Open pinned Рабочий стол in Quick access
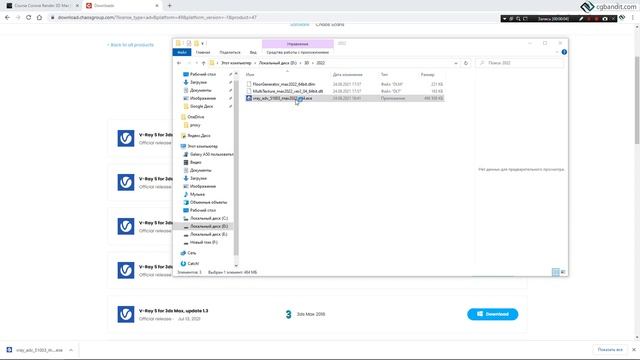Screen dimensions: 640x360 coord(203,74)
